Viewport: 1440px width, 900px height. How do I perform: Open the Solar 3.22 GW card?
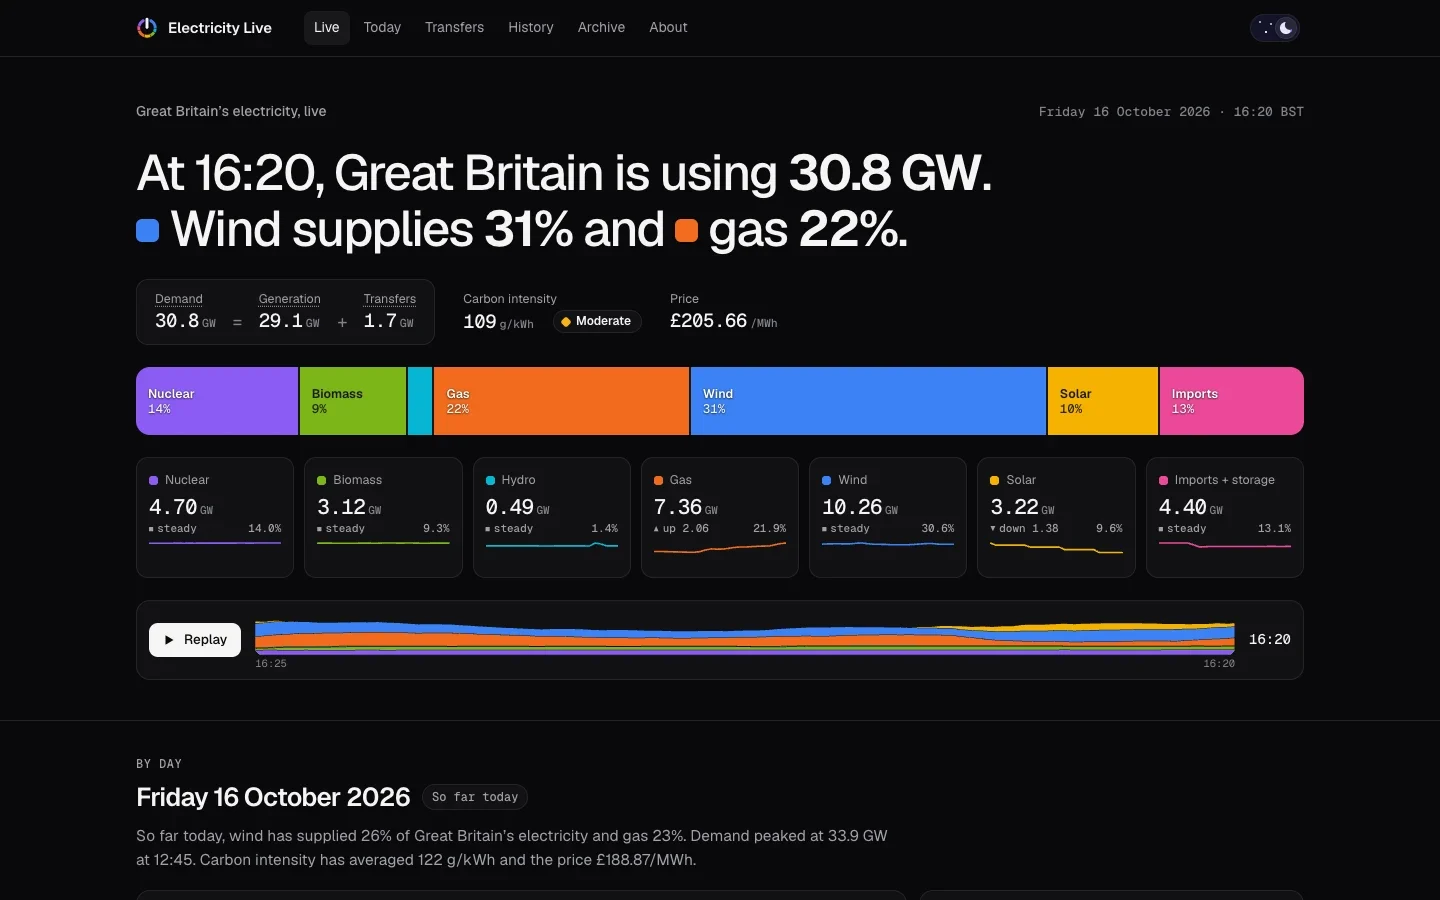tap(1056, 517)
